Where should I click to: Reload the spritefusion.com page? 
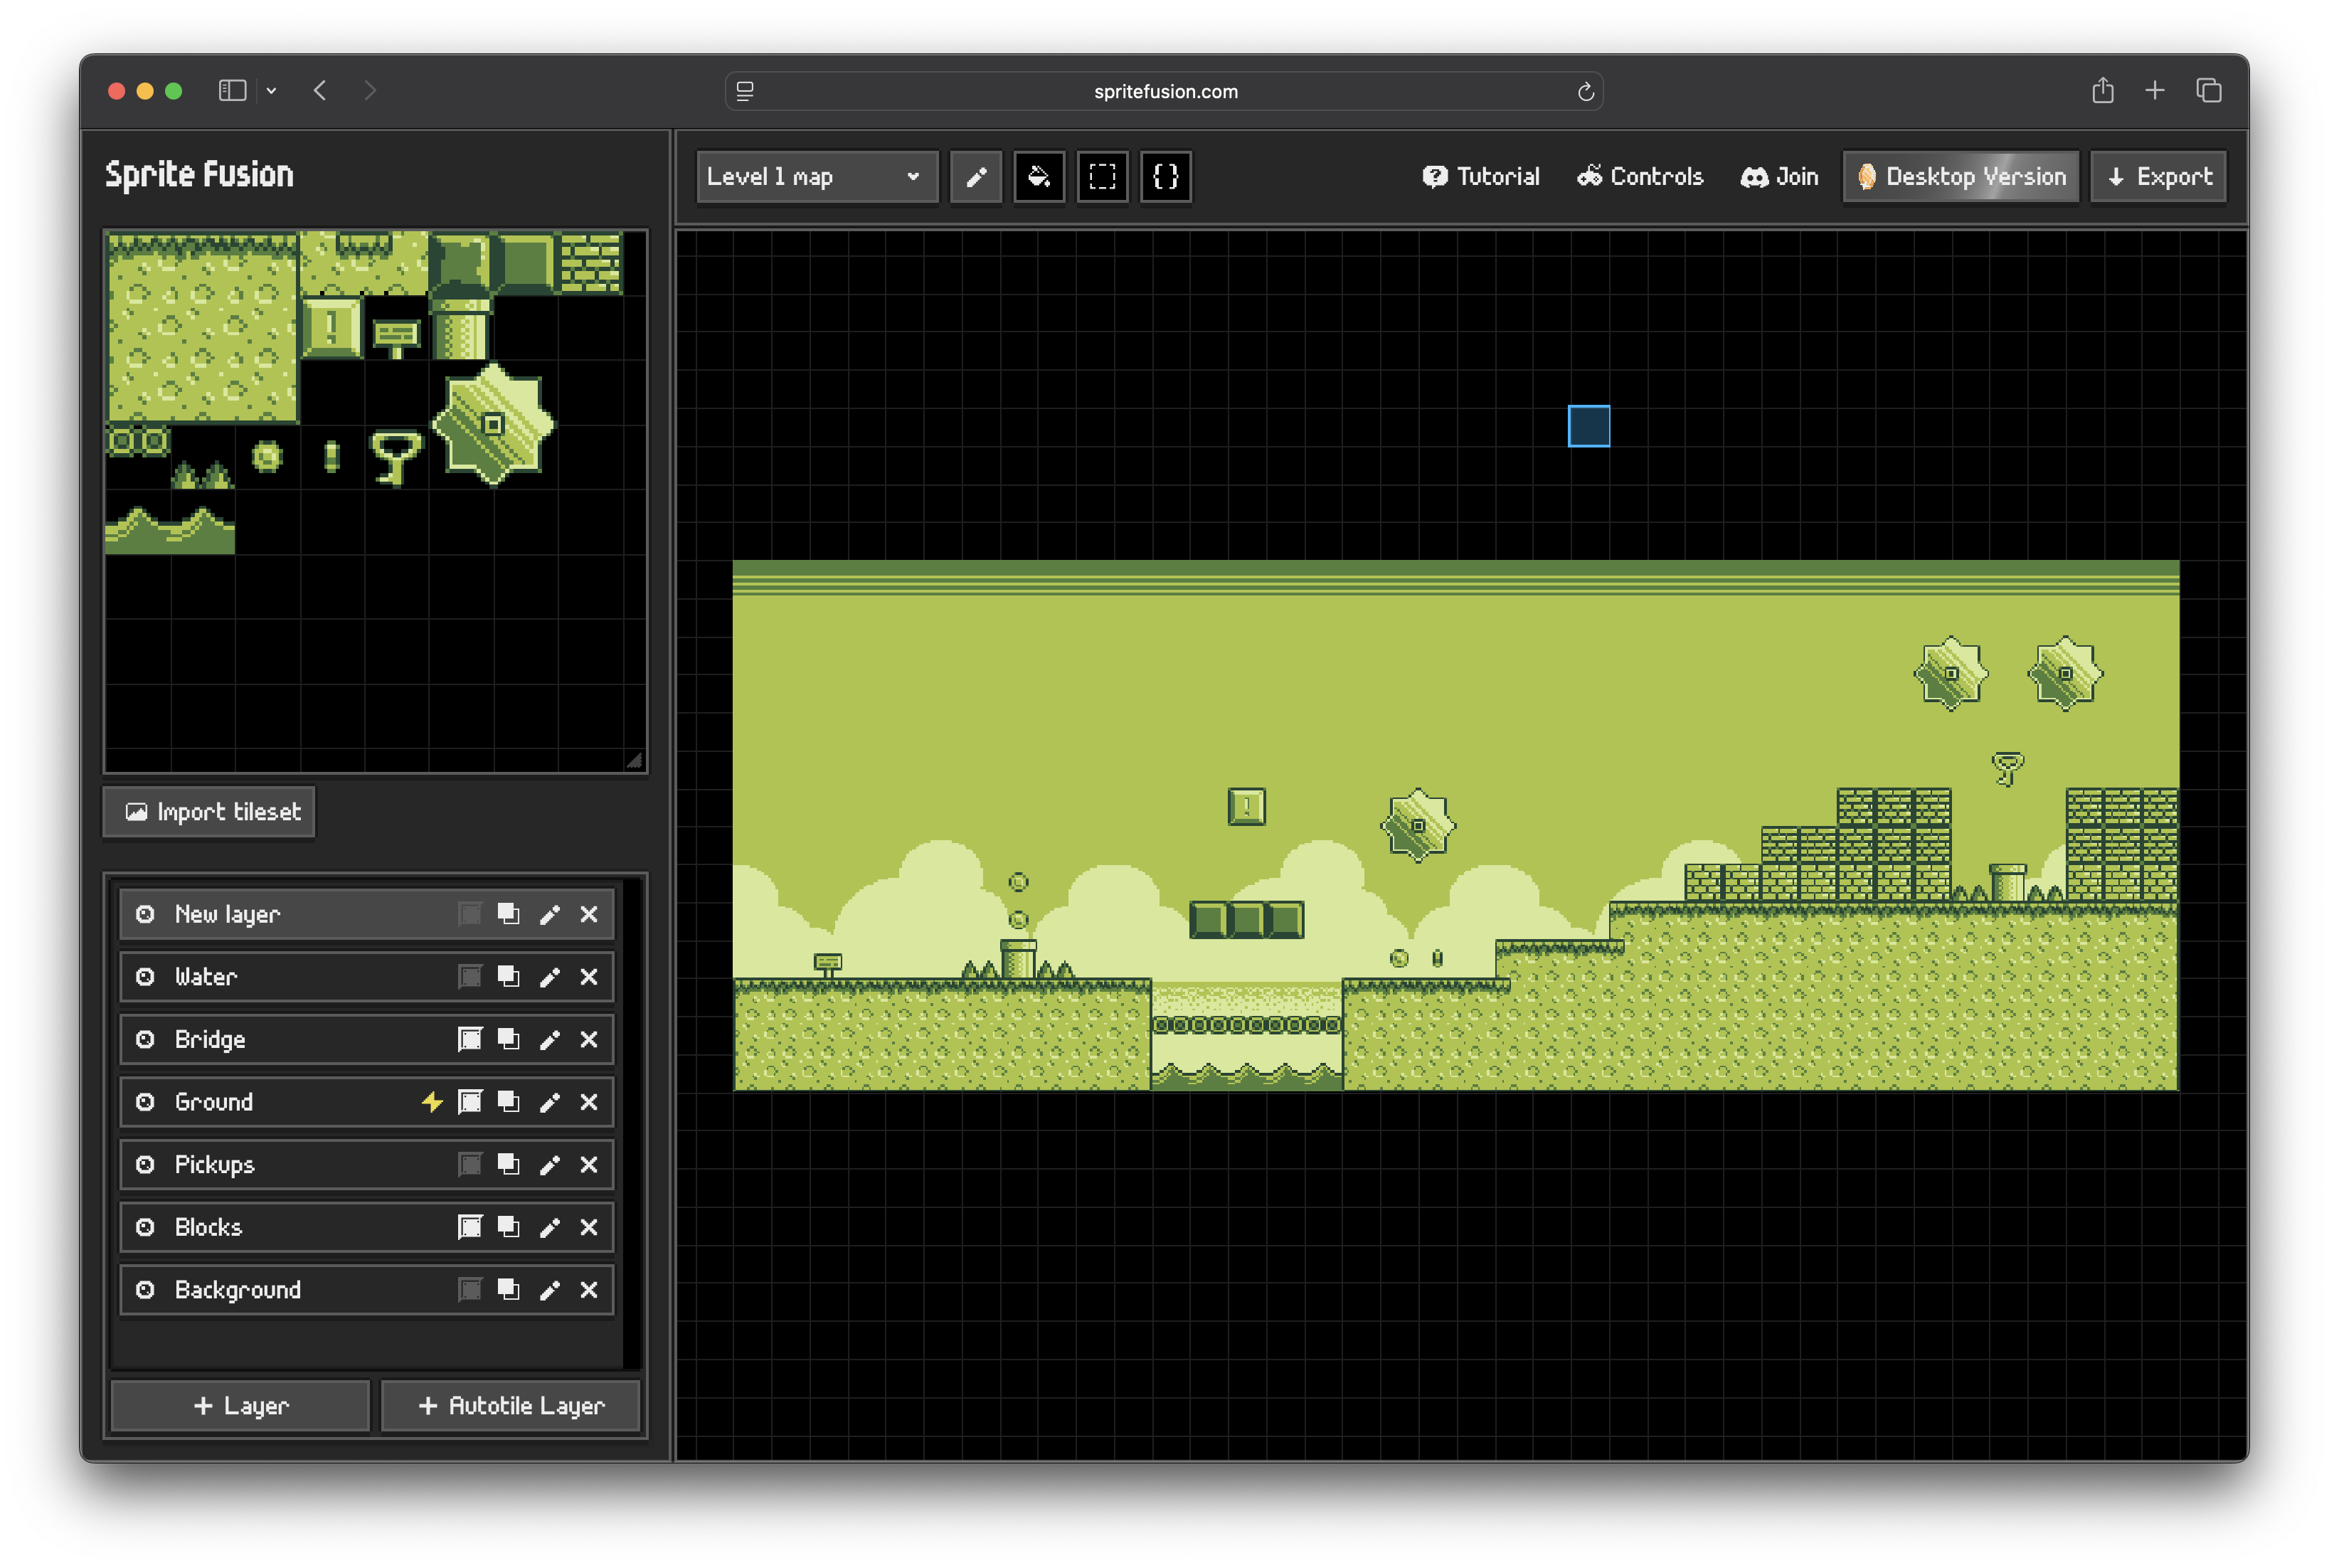[1585, 92]
